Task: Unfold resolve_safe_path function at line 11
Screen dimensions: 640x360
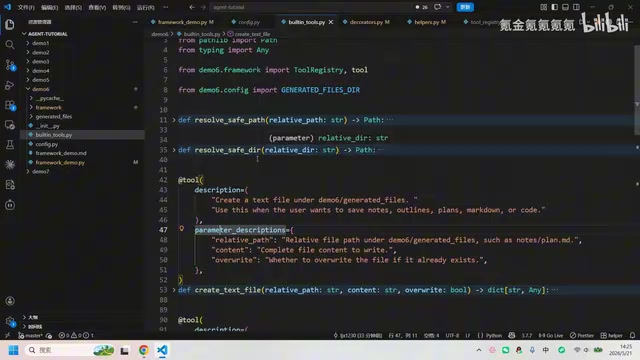Action: (174, 120)
